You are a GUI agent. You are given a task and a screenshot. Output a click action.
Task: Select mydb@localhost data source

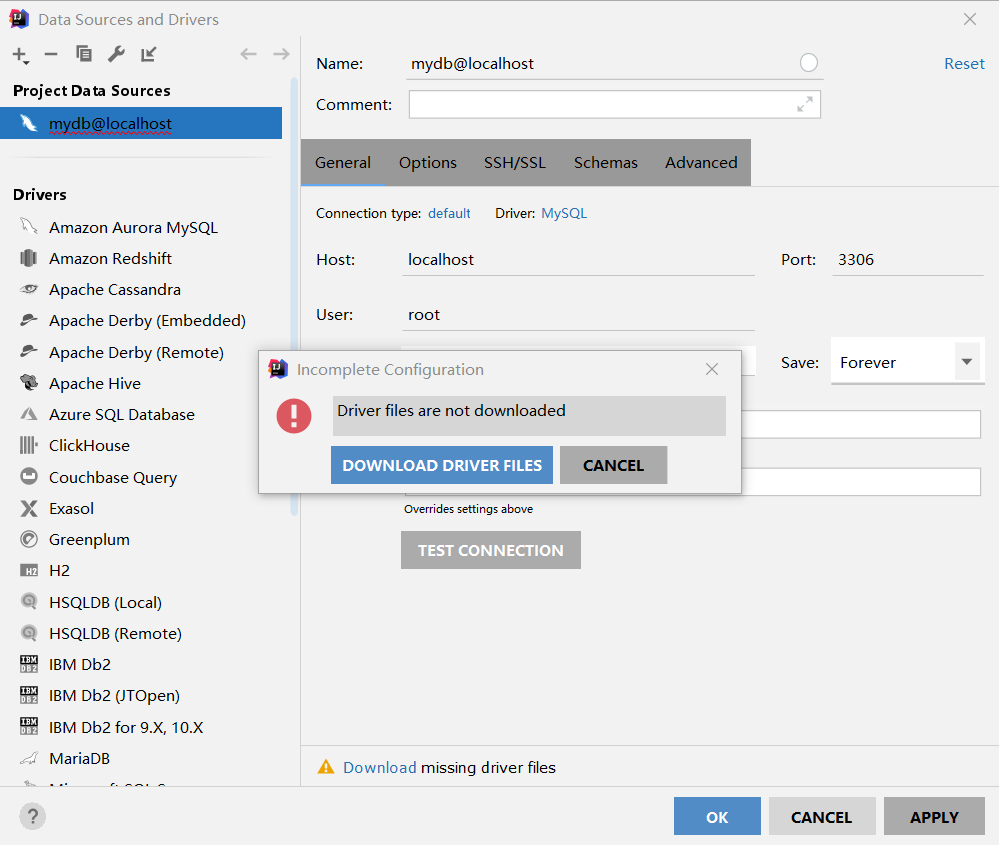(x=141, y=123)
